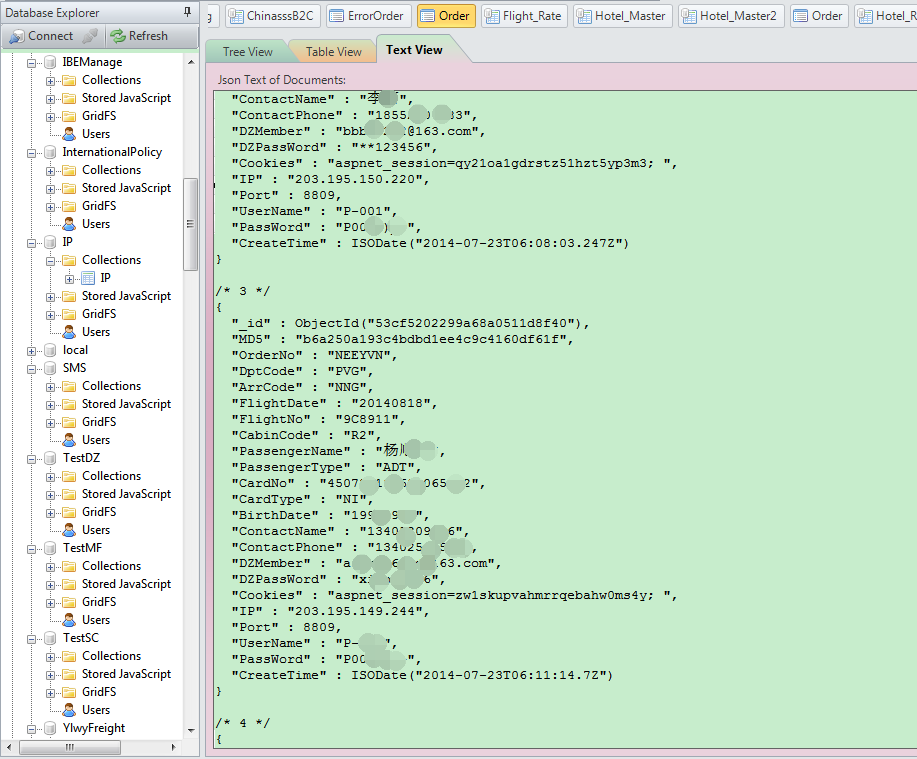The image size is (917, 759).
Task: Select the TestDZ database label
Action: 81,458
